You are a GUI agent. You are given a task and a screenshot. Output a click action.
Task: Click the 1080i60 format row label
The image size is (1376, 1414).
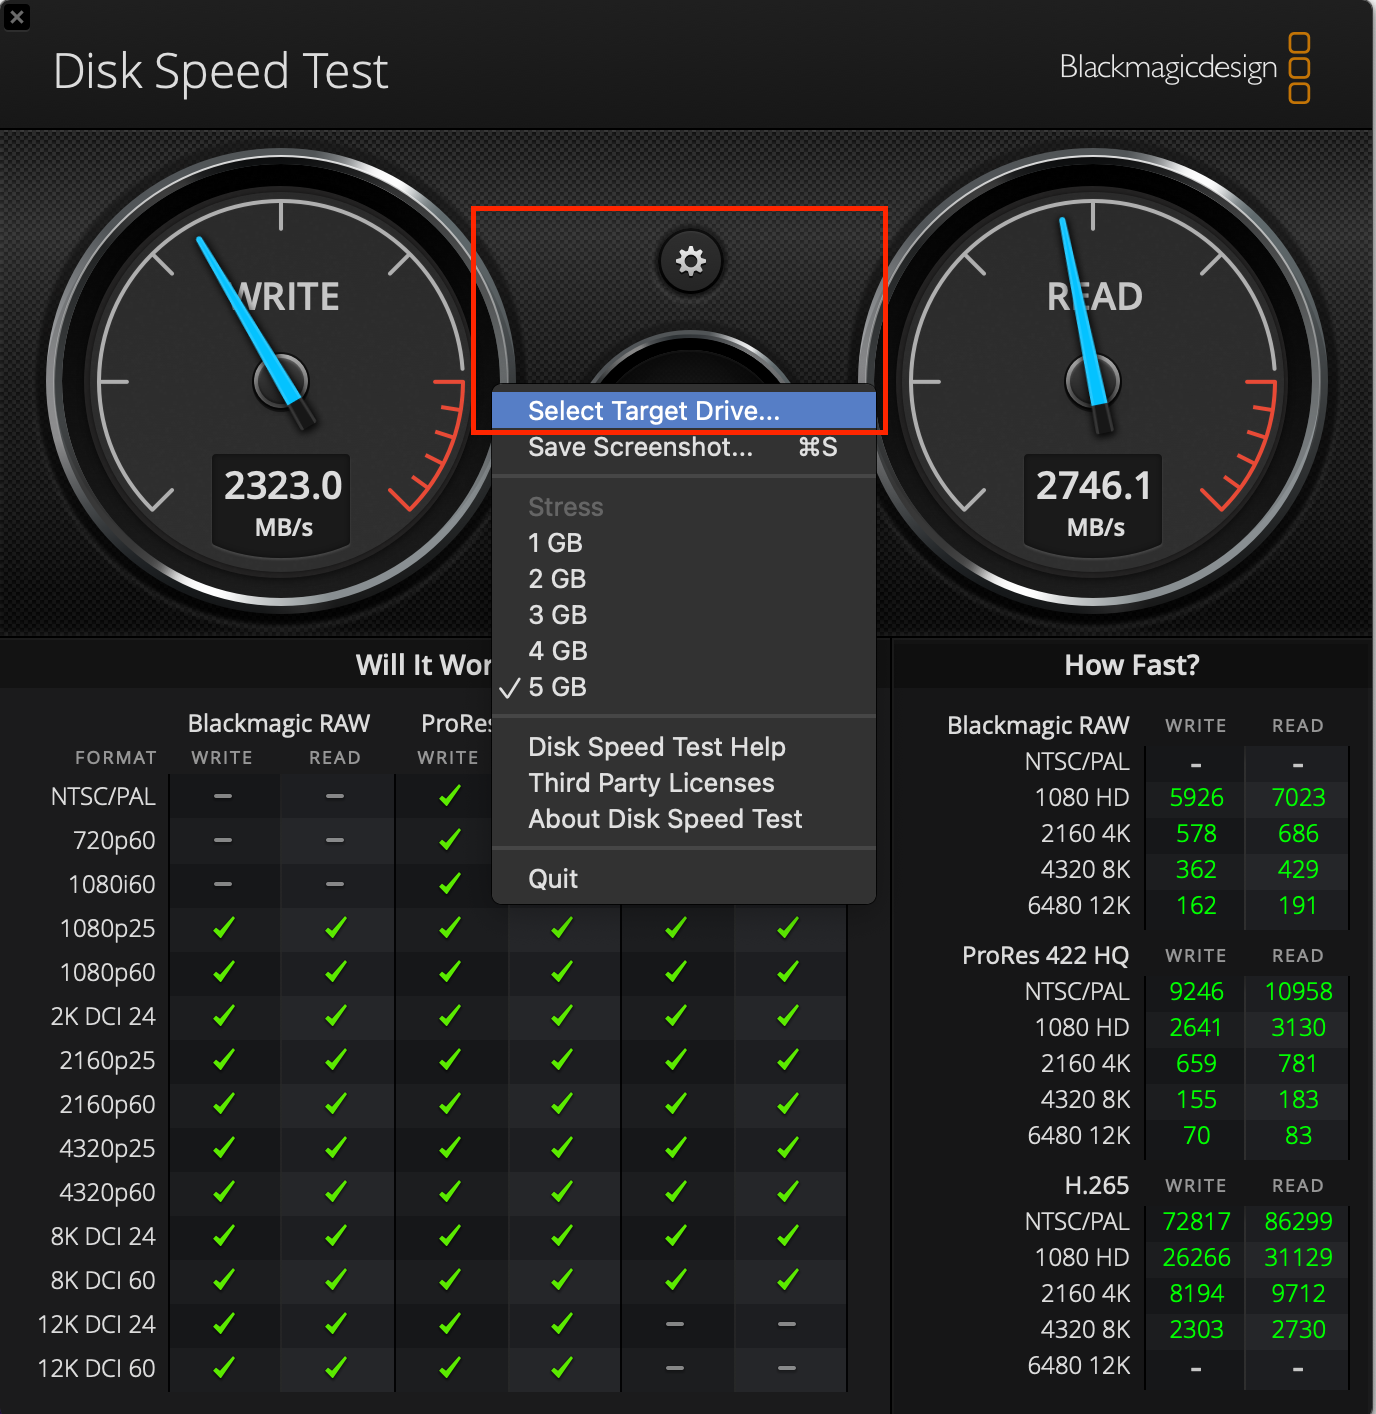click(x=112, y=885)
